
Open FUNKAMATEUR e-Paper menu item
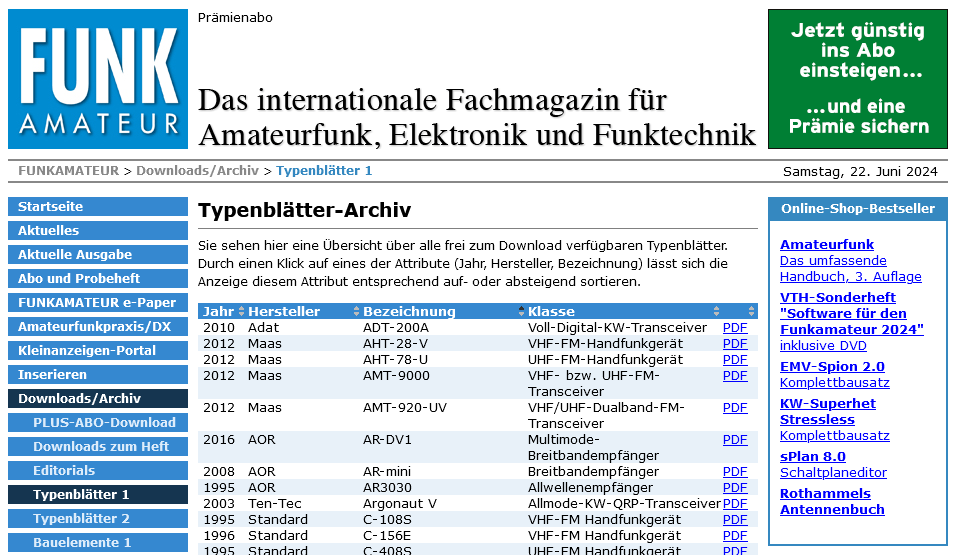(x=98, y=302)
